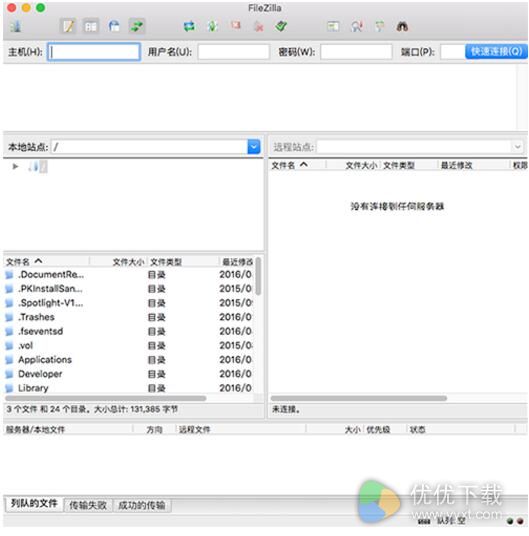Toggle transfer queue display icon
This screenshot has height=536, width=529.
(137, 26)
